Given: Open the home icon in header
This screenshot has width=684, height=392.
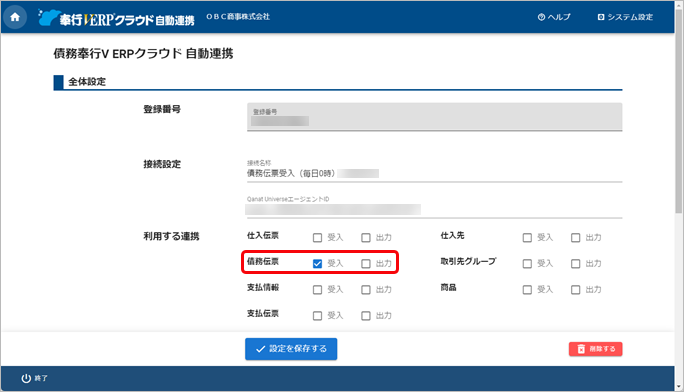Looking at the screenshot, I should [x=15, y=17].
